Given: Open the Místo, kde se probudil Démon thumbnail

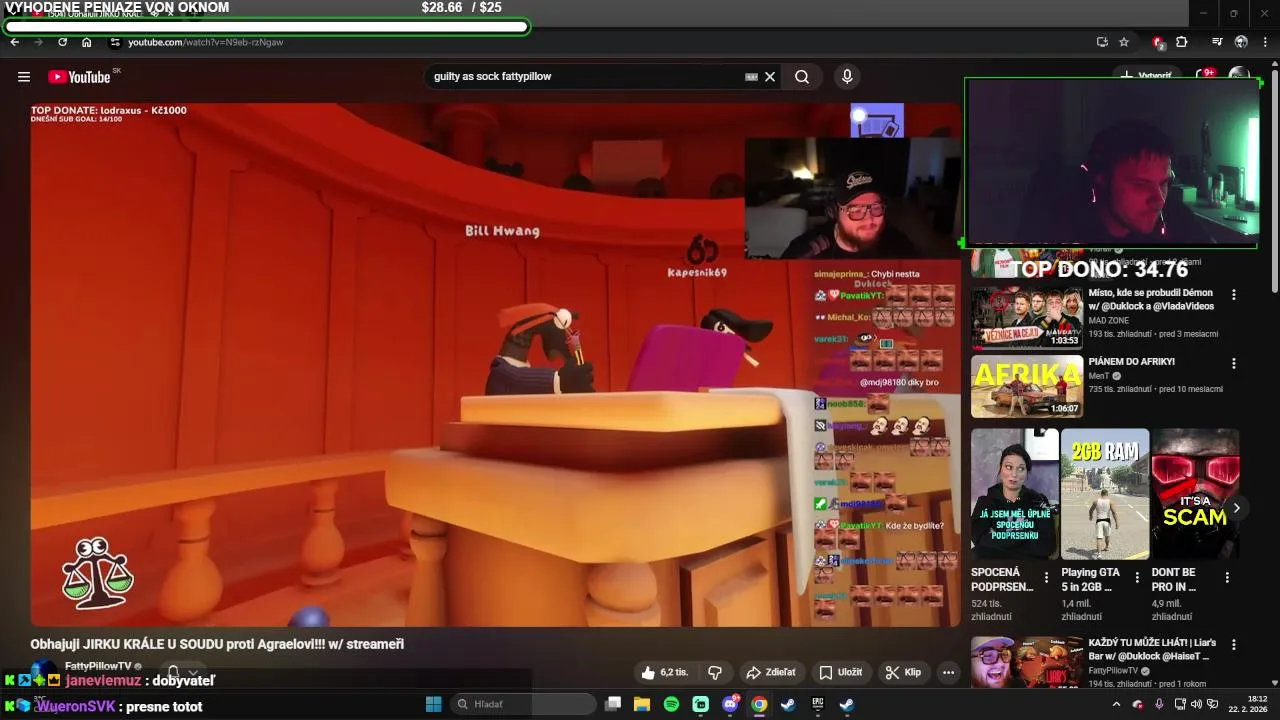Looking at the screenshot, I should tap(1027, 318).
